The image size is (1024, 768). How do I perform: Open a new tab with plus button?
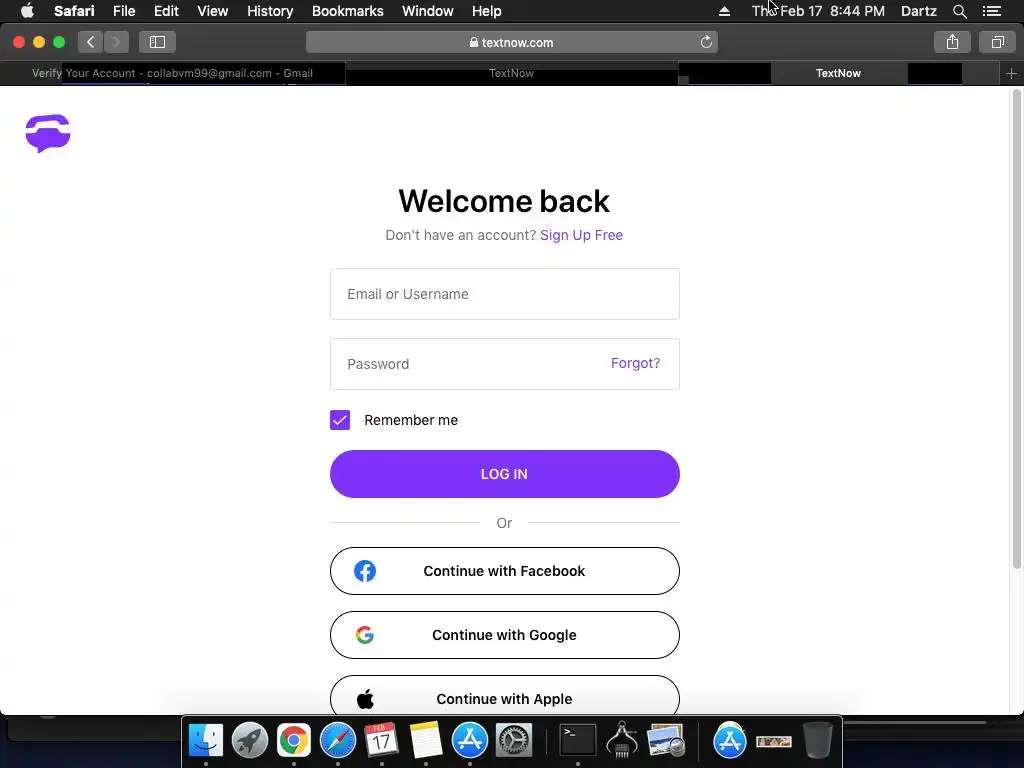[1011, 74]
